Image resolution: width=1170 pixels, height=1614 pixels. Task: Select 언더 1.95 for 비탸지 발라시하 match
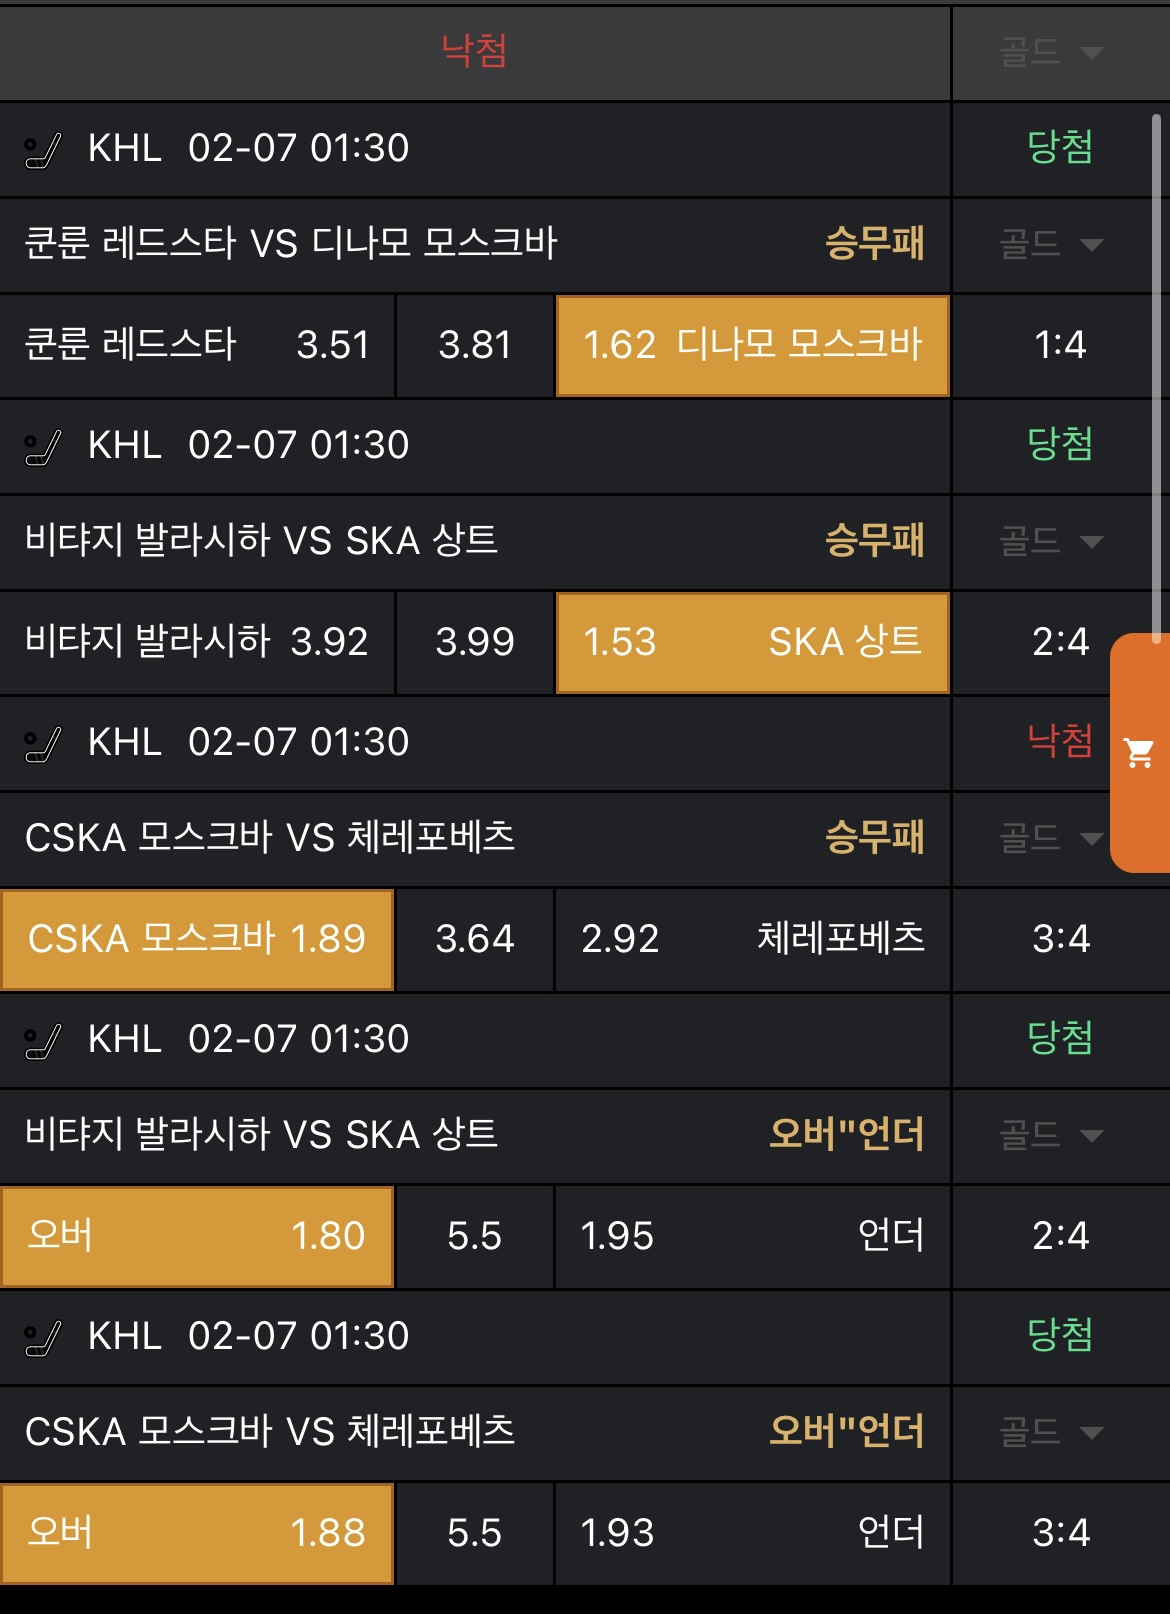(x=752, y=1236)
